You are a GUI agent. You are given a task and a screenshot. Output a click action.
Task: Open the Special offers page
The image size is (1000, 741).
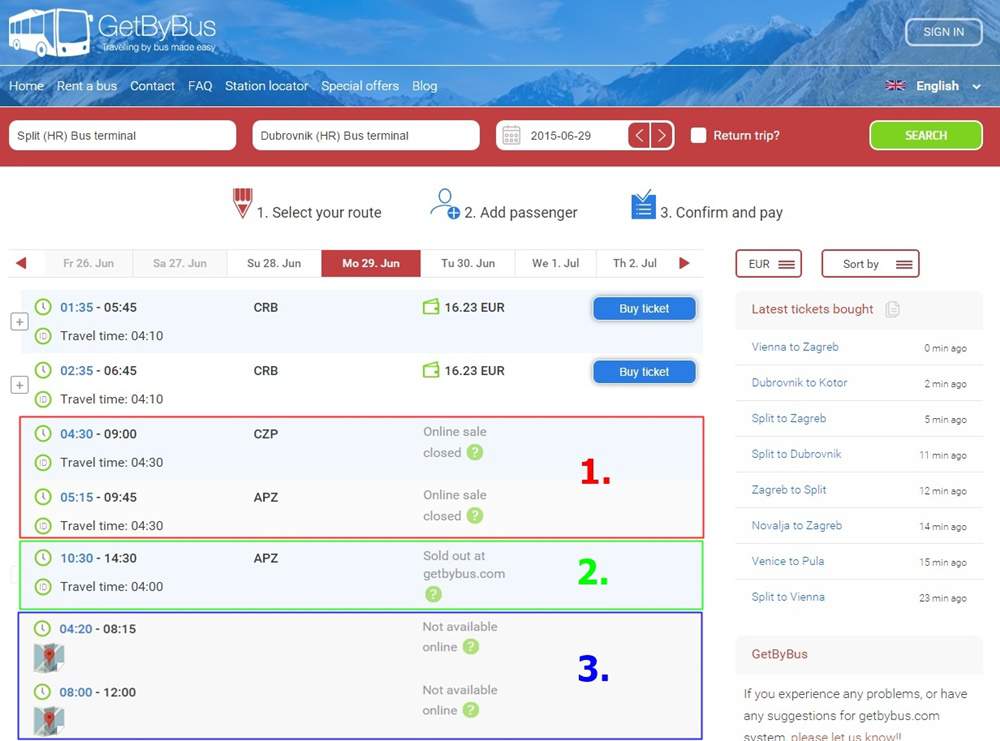pyautogui.click(x=360, y=86)
